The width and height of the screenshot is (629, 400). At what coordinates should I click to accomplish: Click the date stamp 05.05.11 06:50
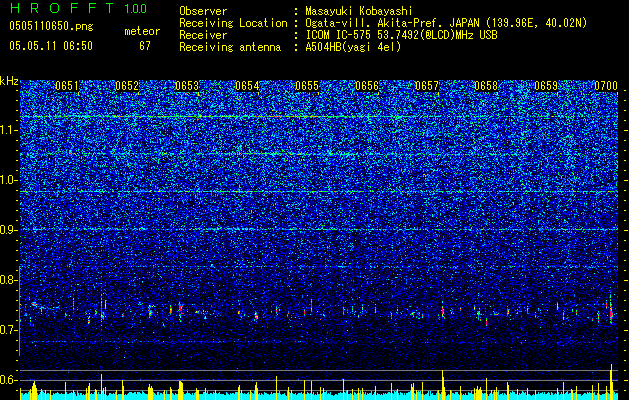pyautogui.click(x=51, y=46)
